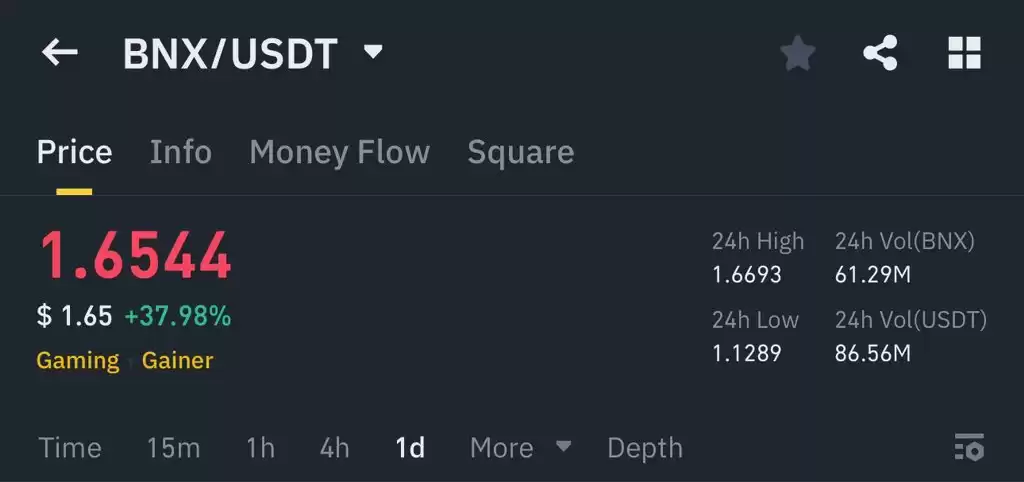Viewport: 1024px width, 482px height.
Task: Tap the Gaming category tag
Action: point(78,361)
